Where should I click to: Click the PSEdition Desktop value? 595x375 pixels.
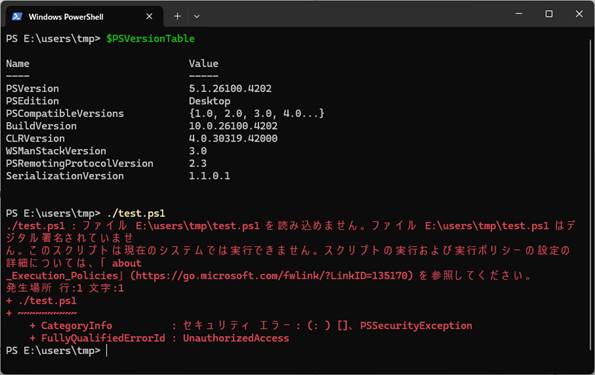(x=209, y=101)
